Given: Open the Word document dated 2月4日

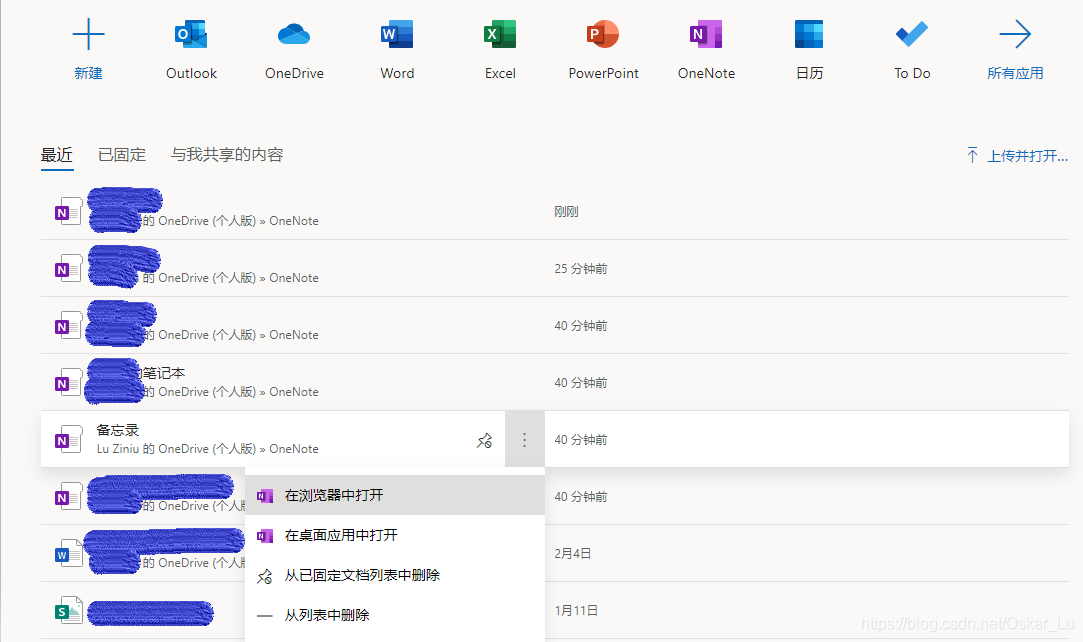Looking at the screenshot, I should pyautogui.click(x=555, y=553).
